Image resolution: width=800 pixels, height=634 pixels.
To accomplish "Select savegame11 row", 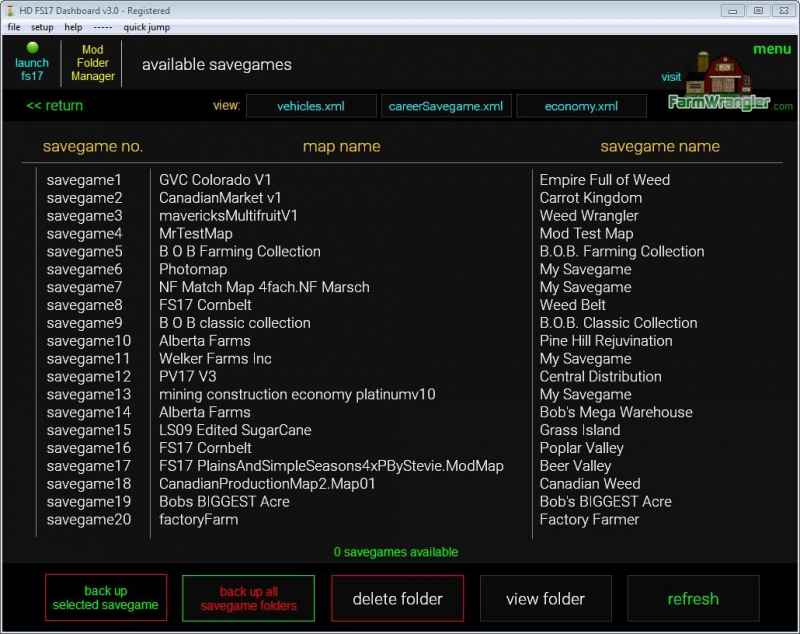I will click(x=88, y=359).
